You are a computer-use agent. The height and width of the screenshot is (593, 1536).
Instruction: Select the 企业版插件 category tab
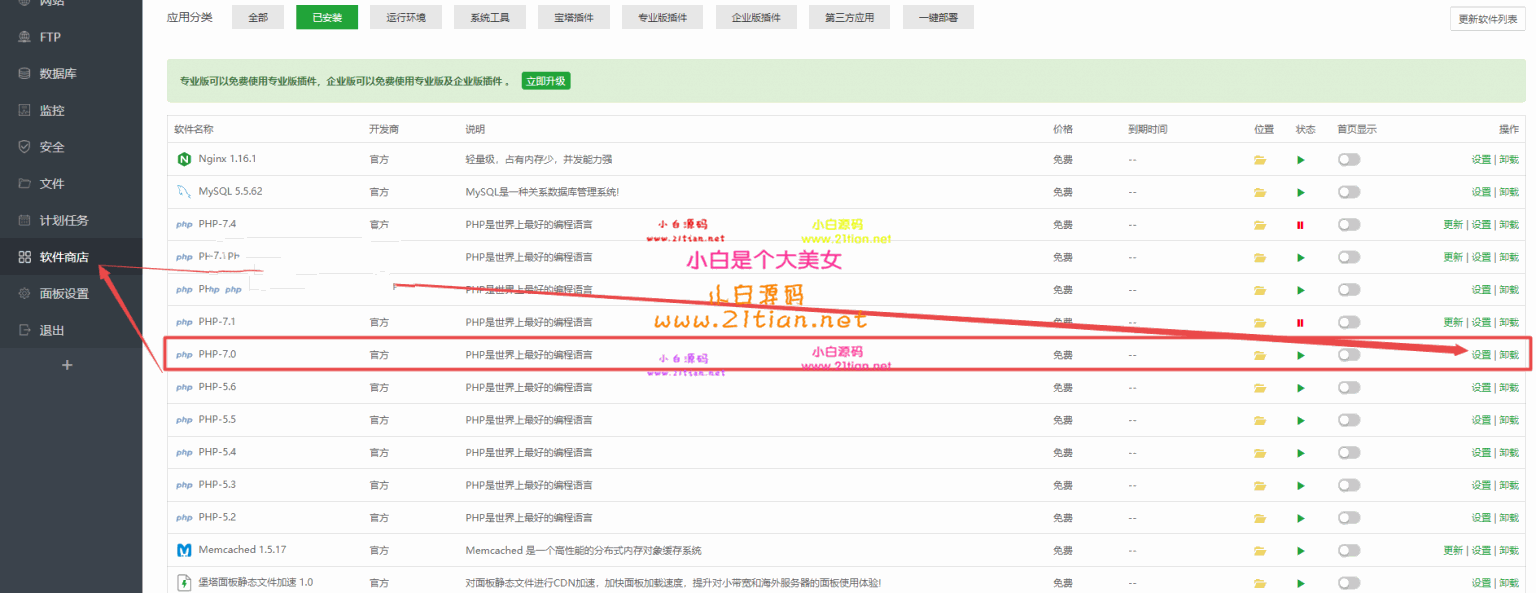pyautogui.click(x=756, y=17)
